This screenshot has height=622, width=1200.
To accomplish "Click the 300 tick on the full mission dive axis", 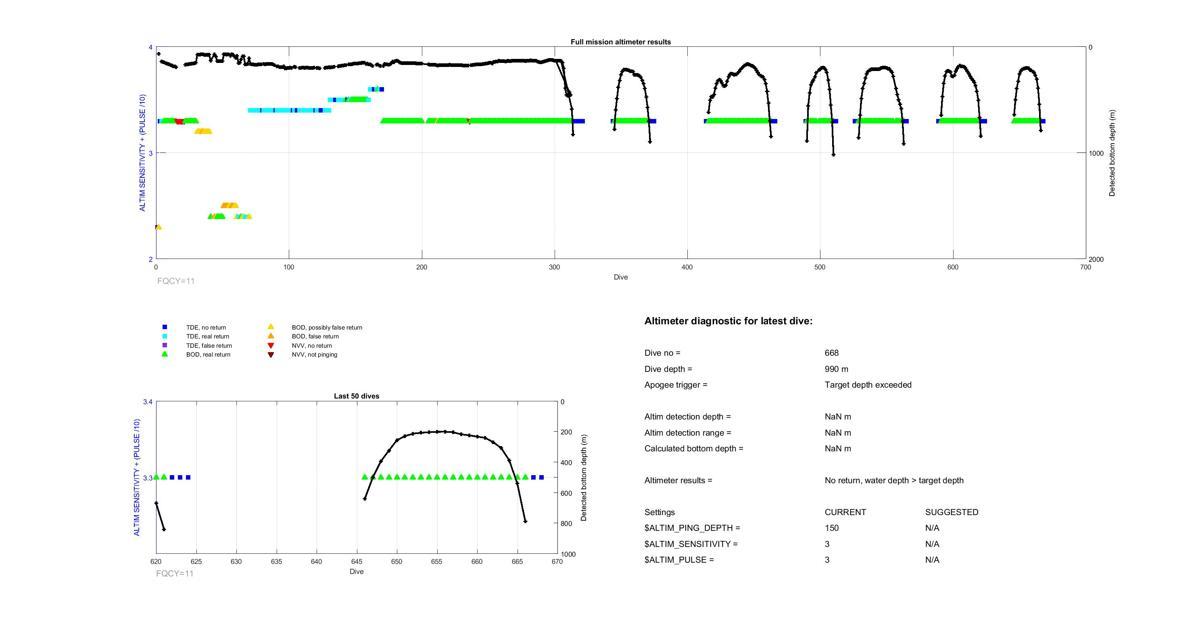I will coord(555,267).
